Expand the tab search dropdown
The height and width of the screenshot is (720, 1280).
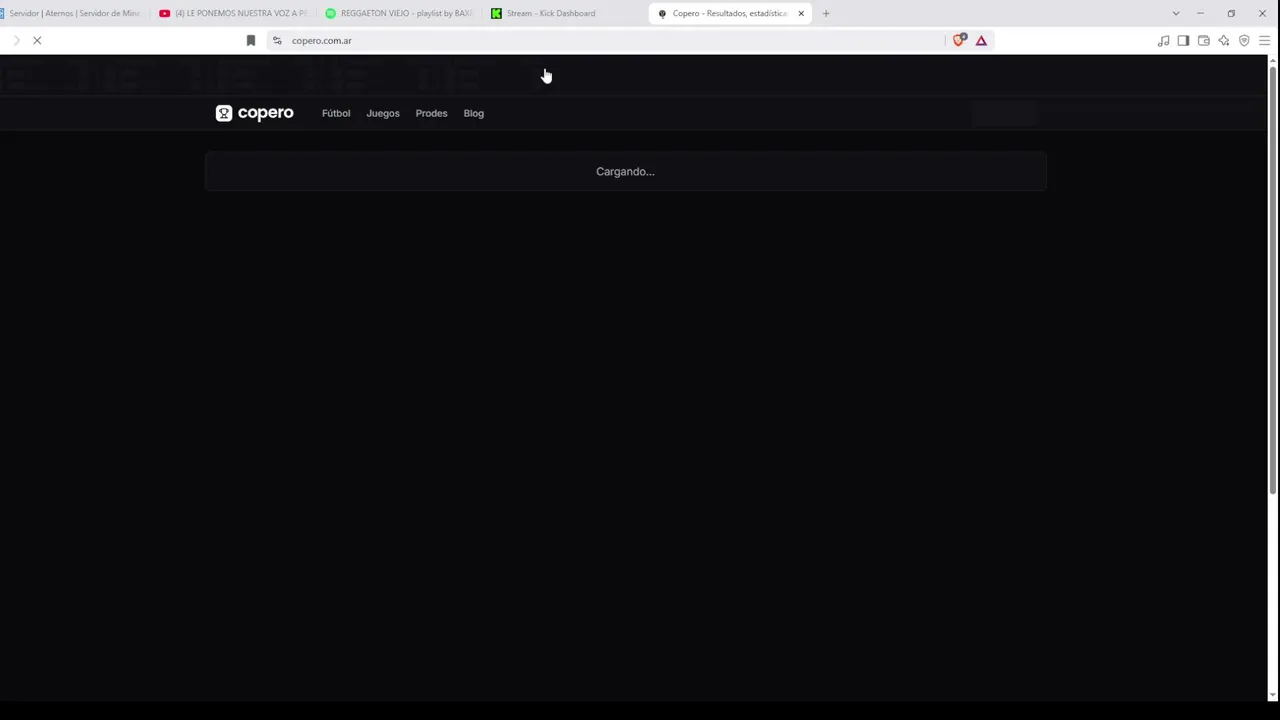click(x=1176, y=13)
